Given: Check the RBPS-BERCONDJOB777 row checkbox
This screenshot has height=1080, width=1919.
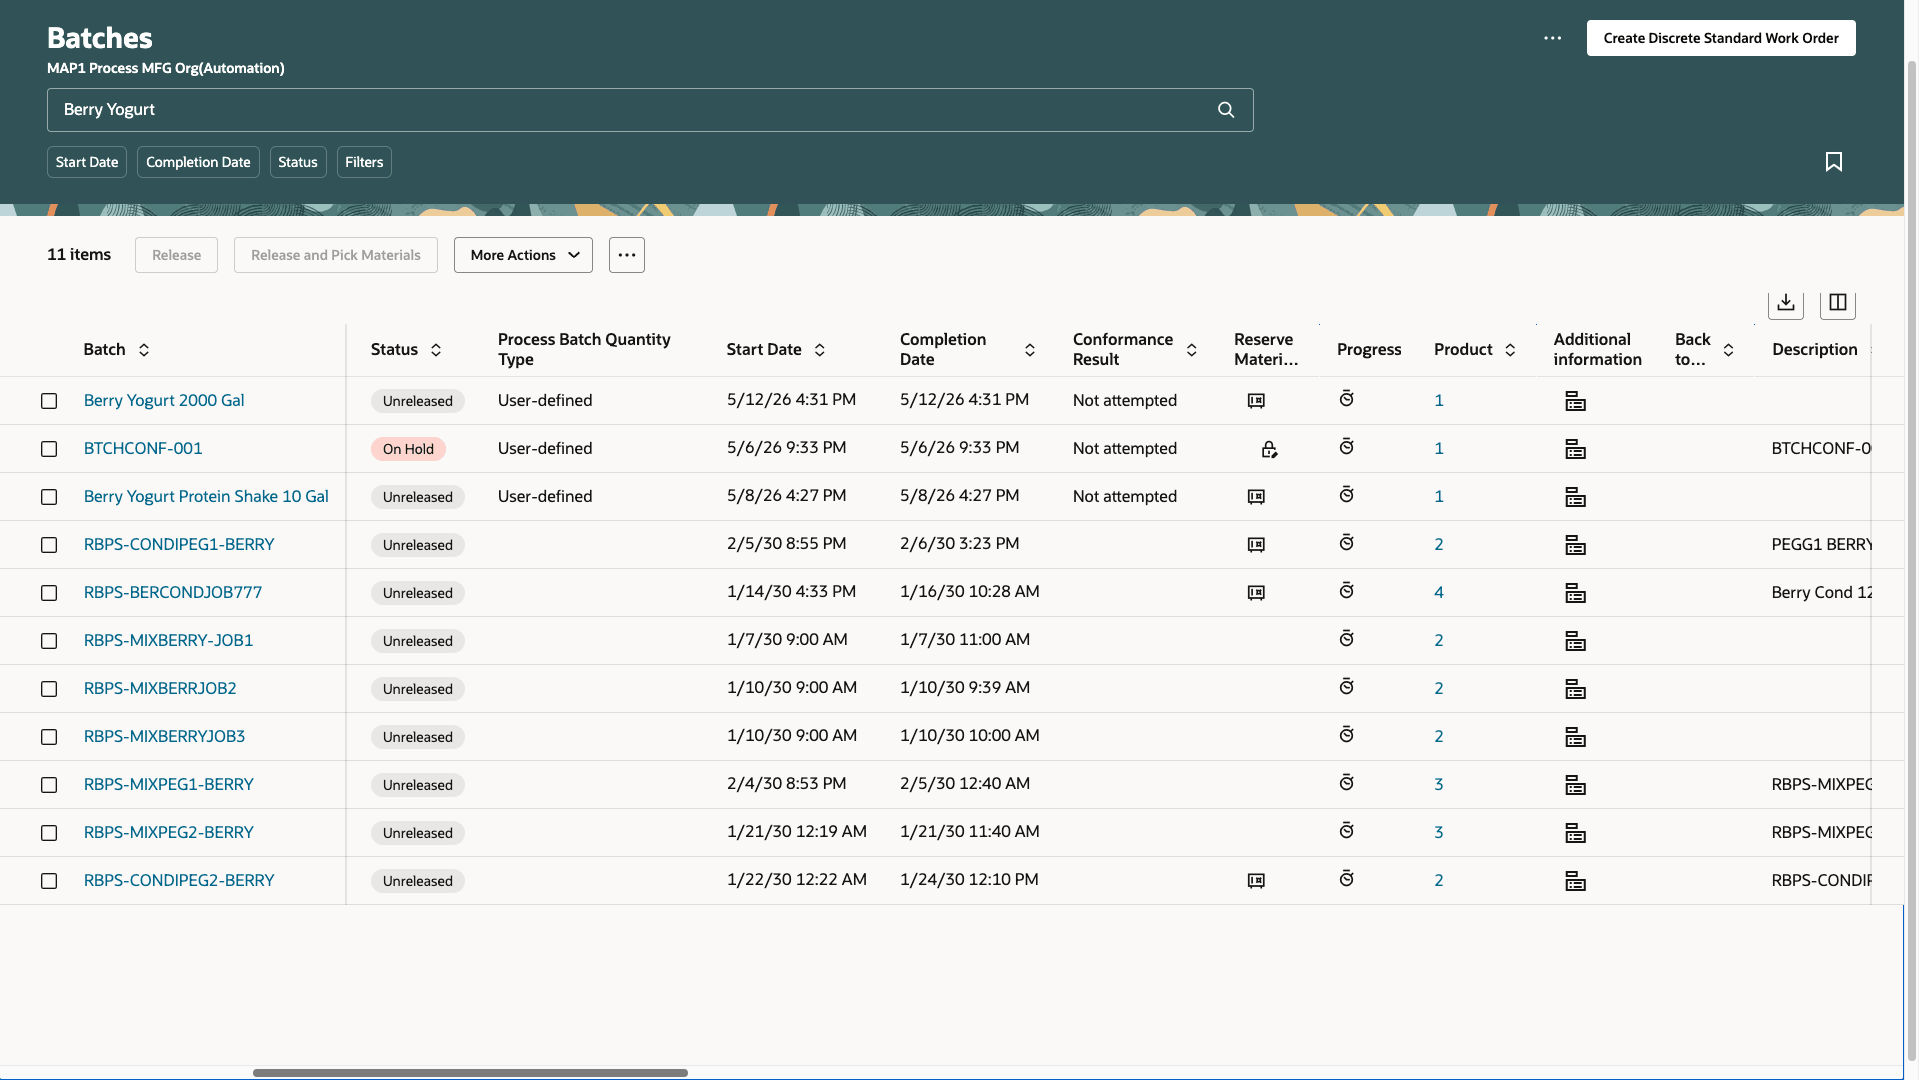Looking at the screenshot, I should [x=49, y=593].
